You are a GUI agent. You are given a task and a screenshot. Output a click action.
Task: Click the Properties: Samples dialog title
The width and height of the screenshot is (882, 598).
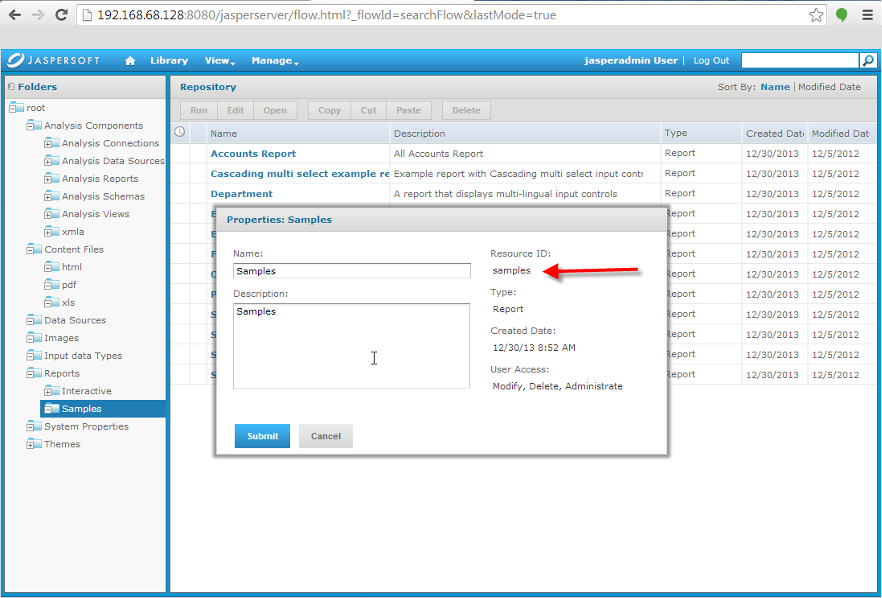pos(279,219)
